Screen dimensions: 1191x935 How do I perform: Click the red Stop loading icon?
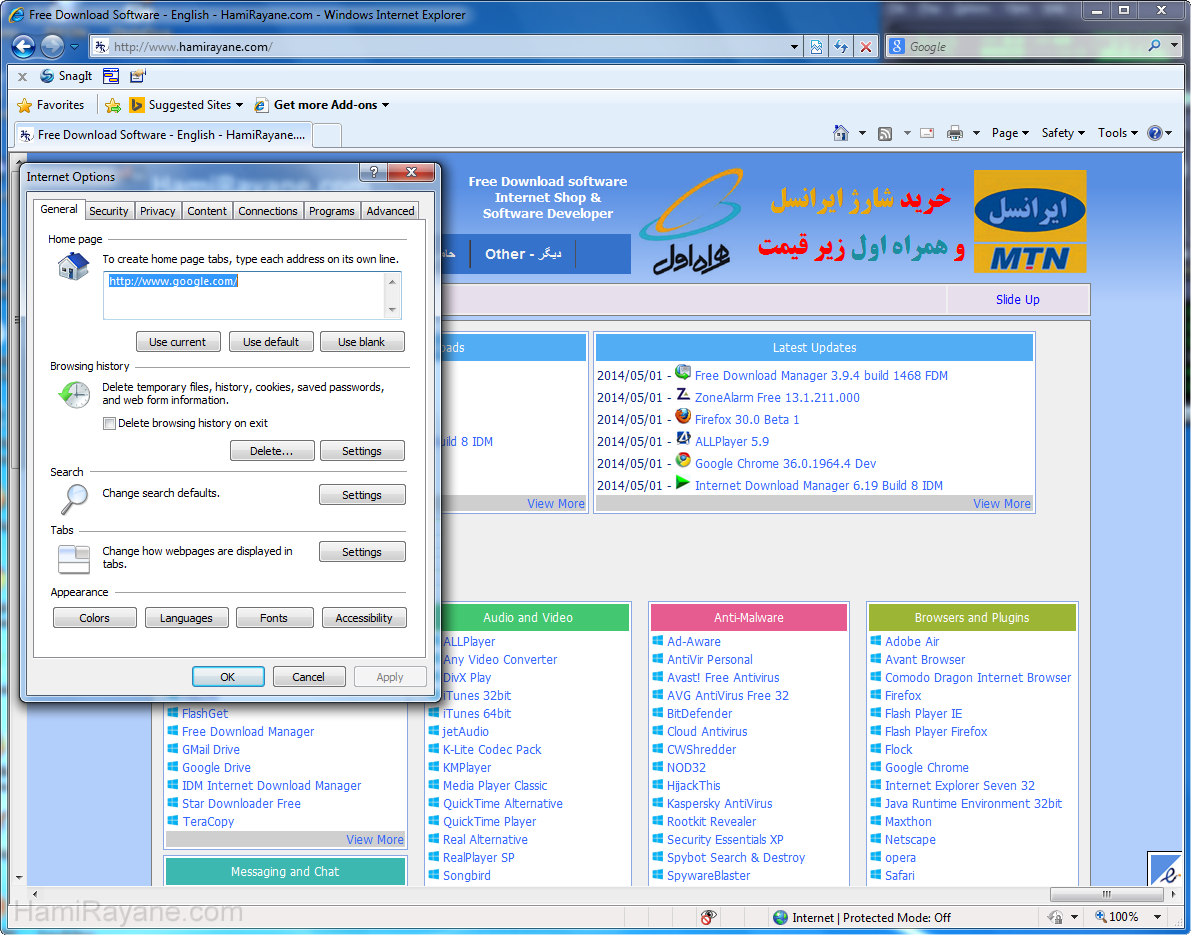(865, 47)
